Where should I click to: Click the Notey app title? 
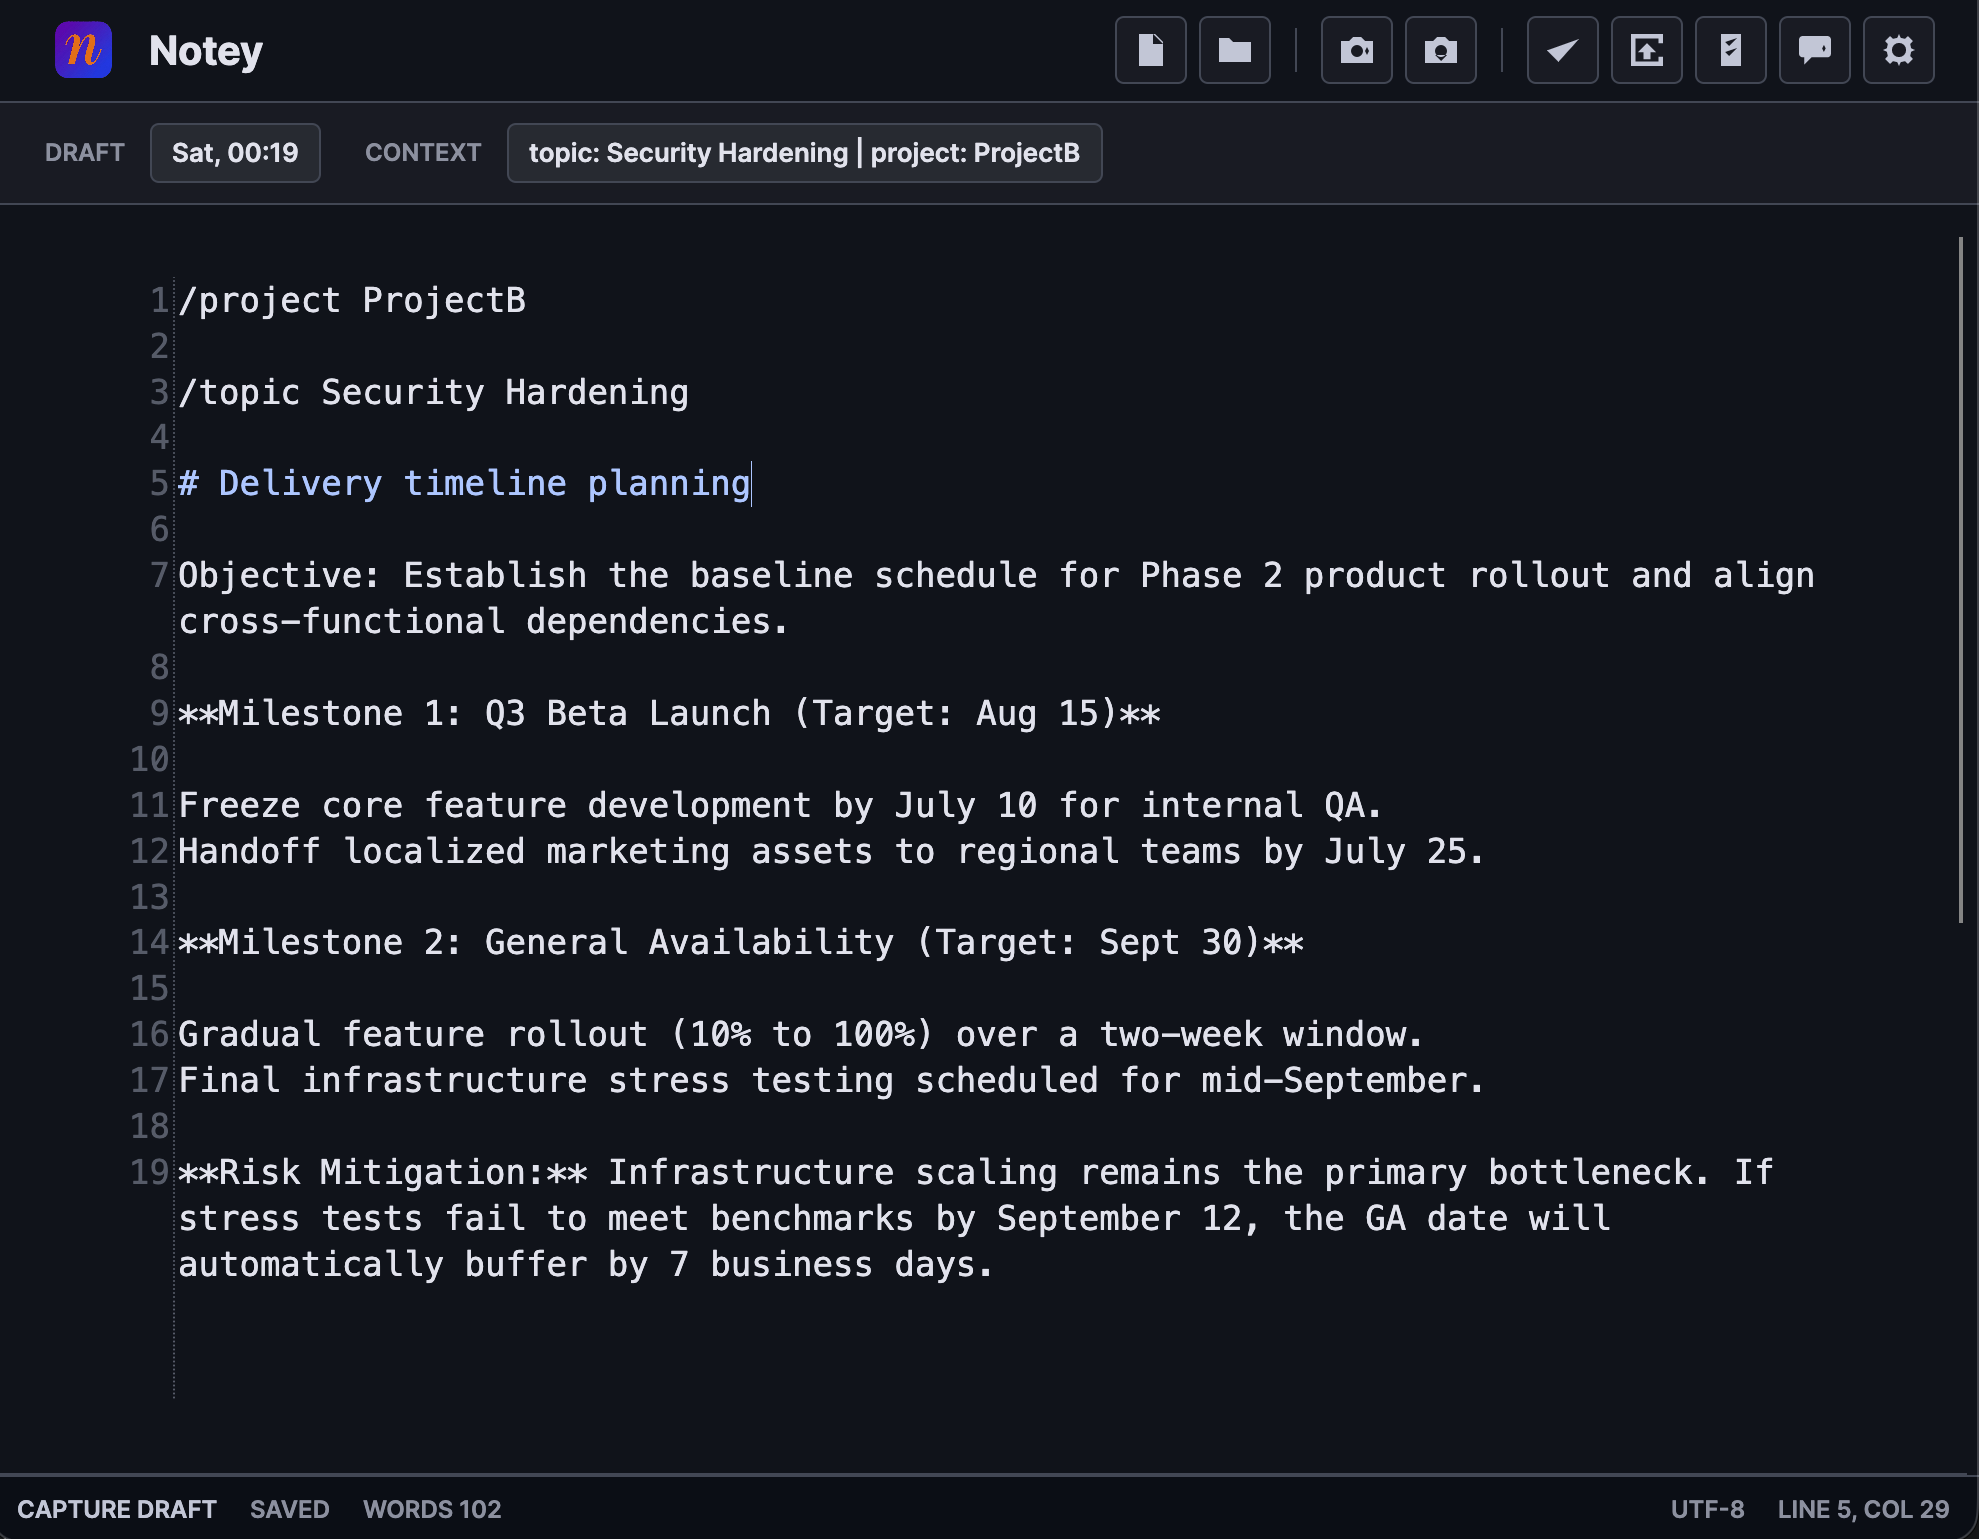pyautogui.click(x=206, y=51)
